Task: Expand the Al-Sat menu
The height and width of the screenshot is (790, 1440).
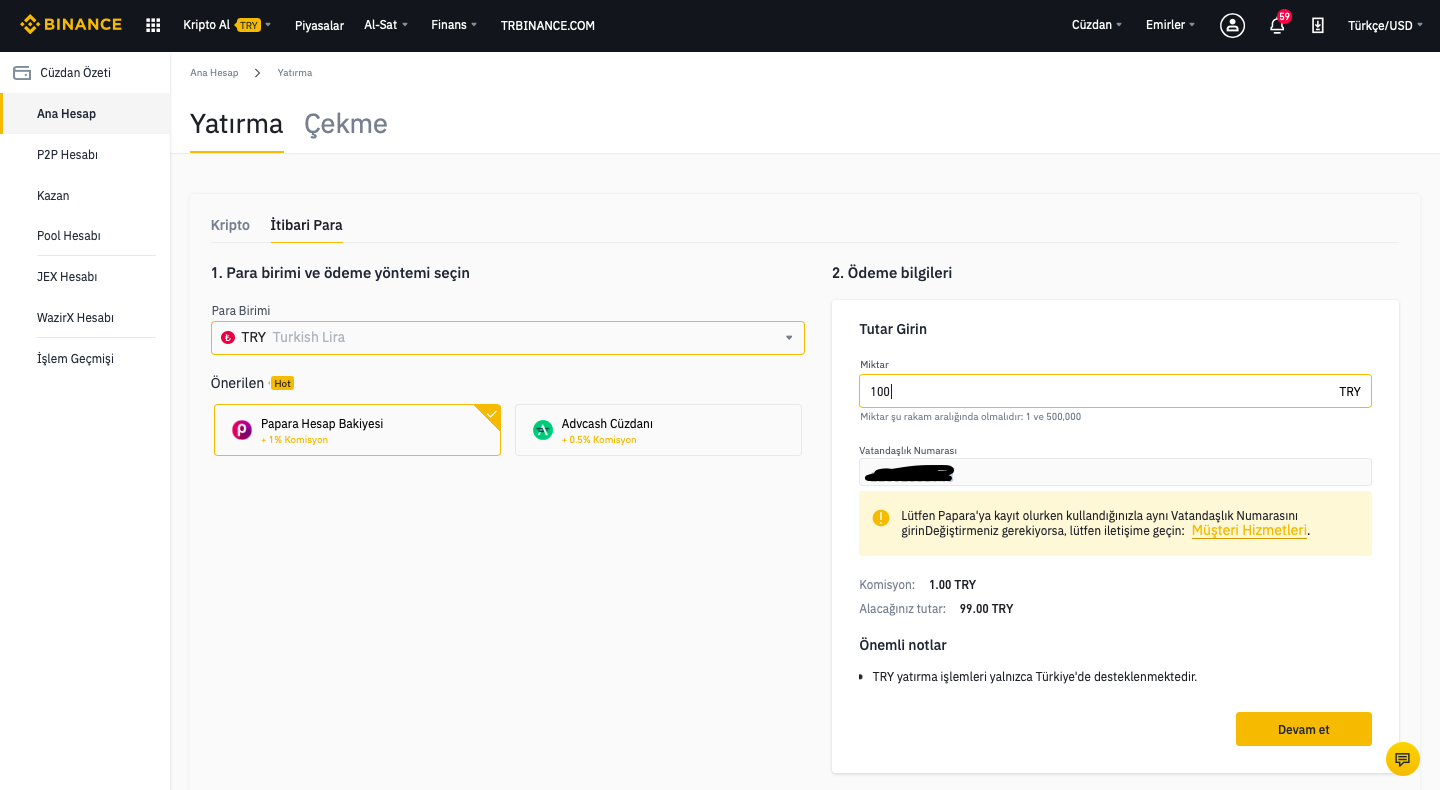Action: pyautogui.click(x=386, y=25)
